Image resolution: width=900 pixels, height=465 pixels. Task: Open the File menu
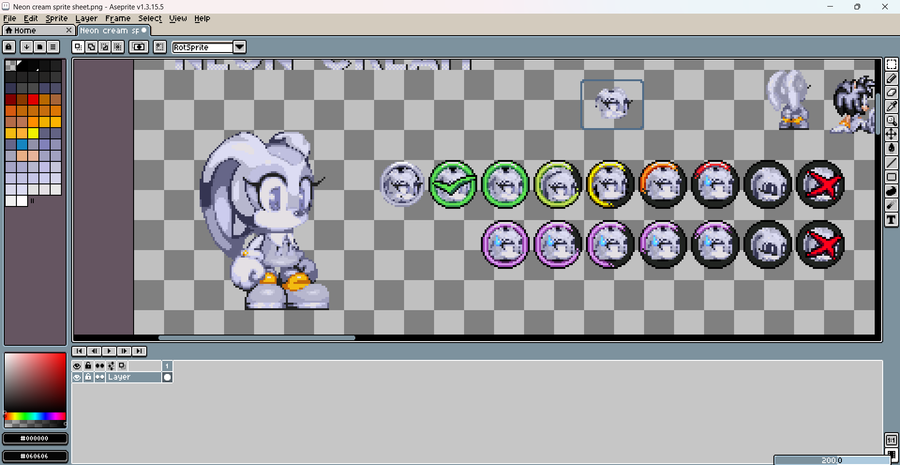[10, 18]
